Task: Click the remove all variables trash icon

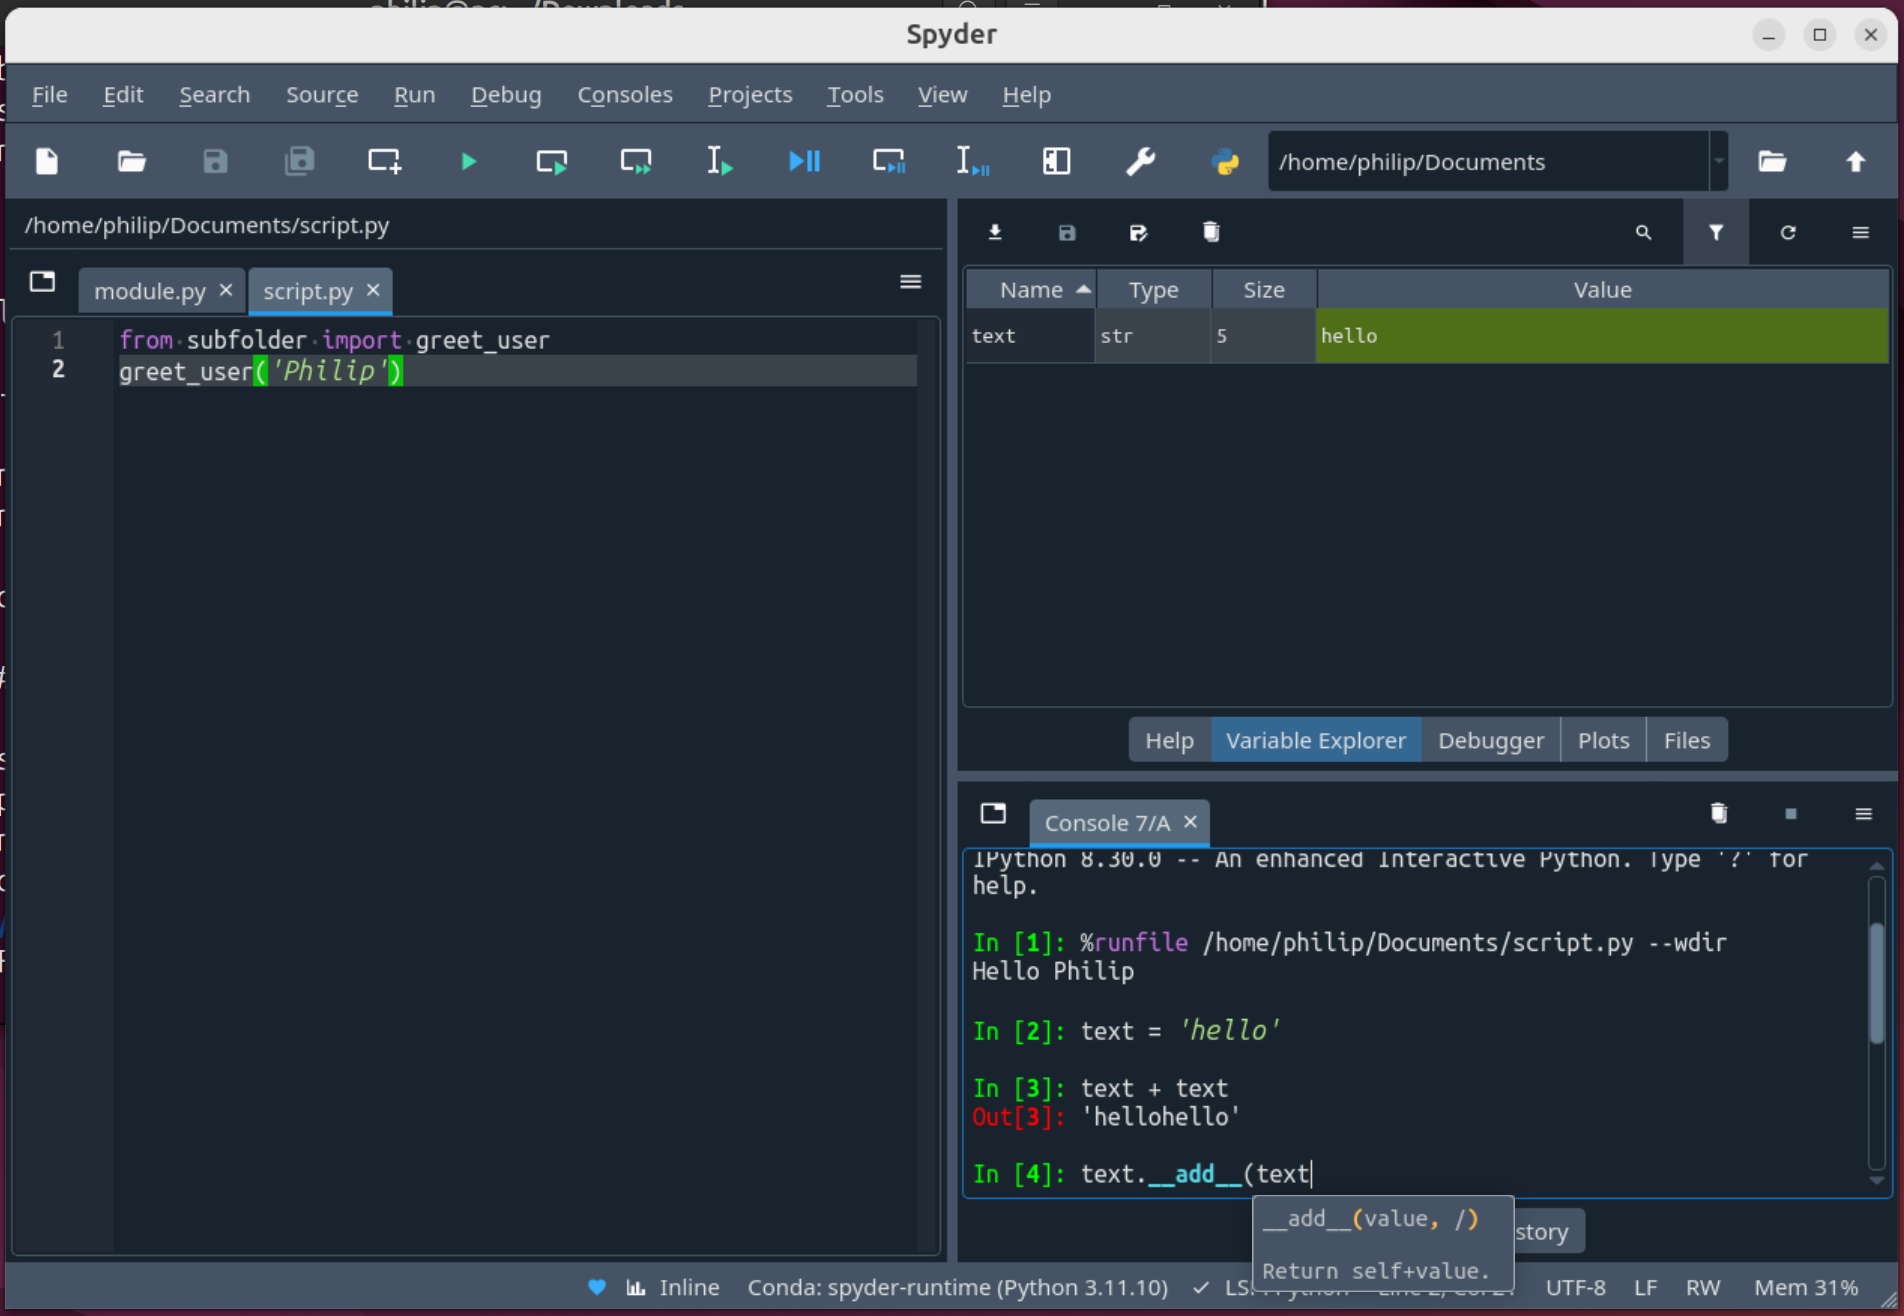Action: point(1211,232)
